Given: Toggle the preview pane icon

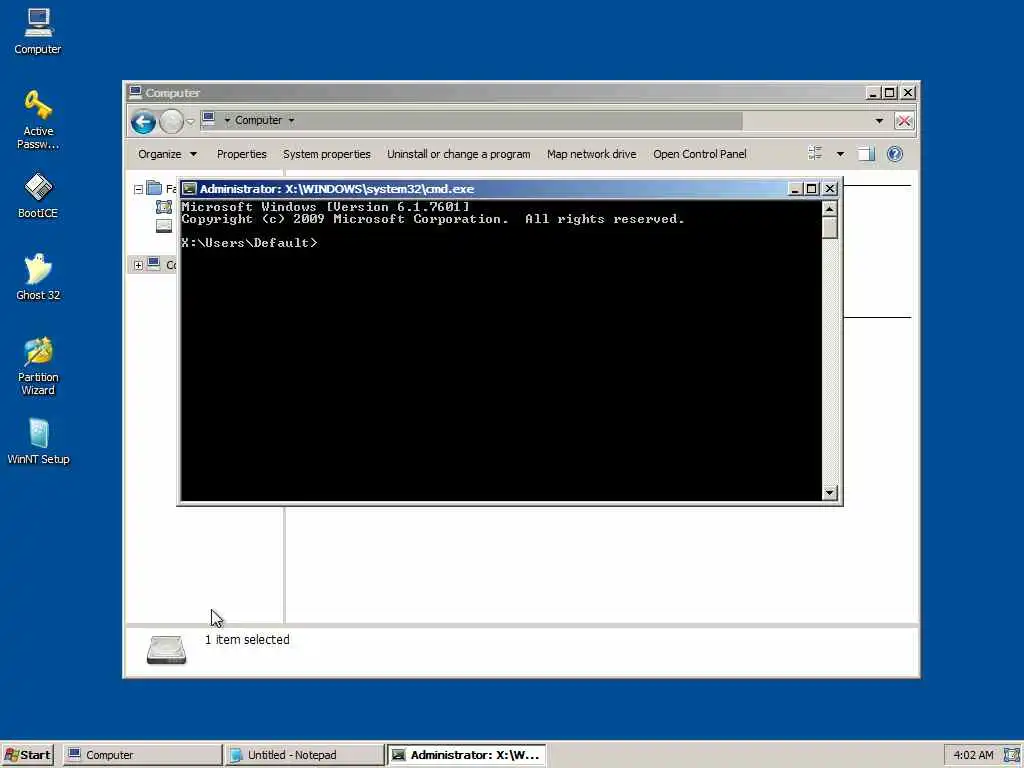Looking at the screenshot, I should pyautogui.click(x=866, y=154).
